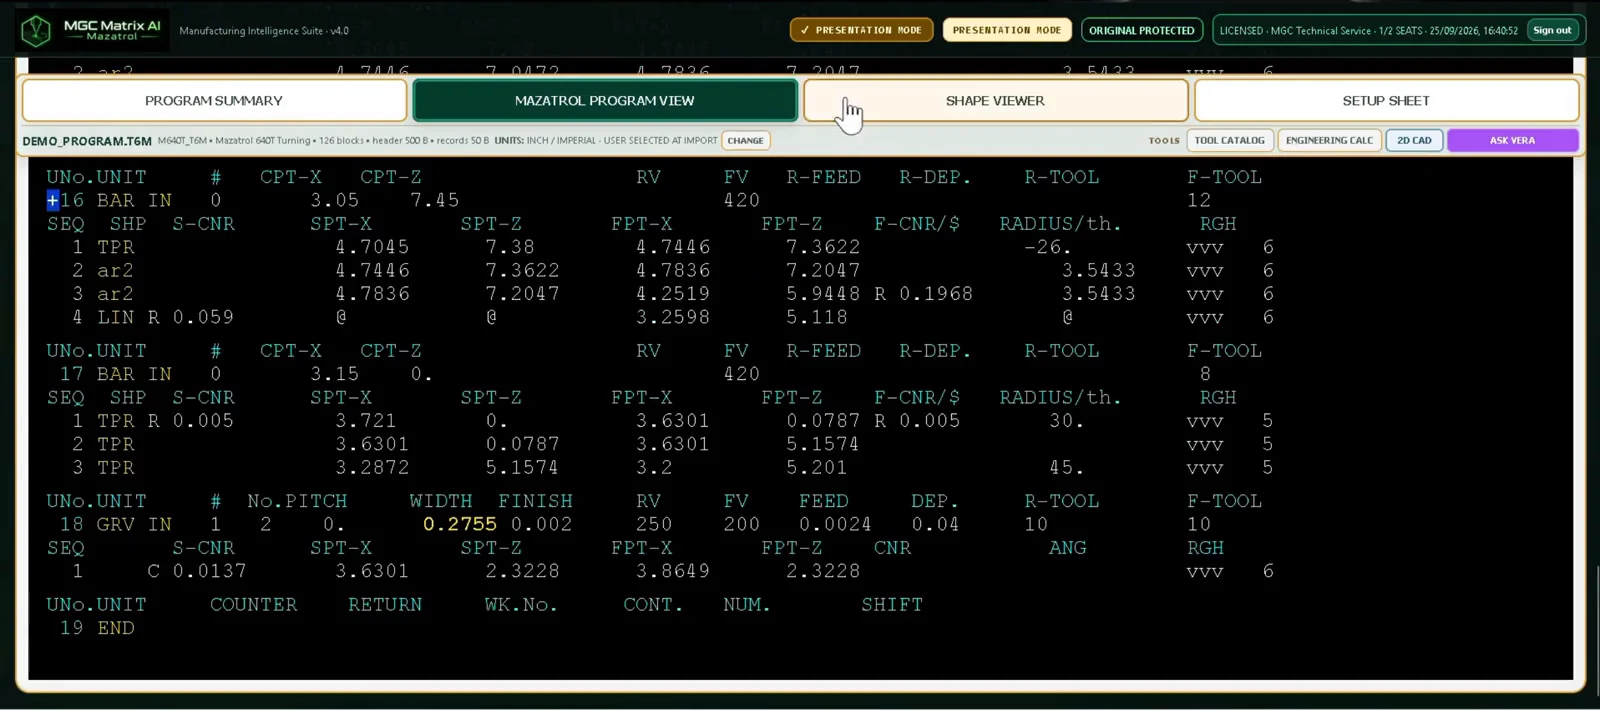The image size is (1600, 710).
Task: Click the S-CNR value C 0.0137
Action: (x=197, y=571)
